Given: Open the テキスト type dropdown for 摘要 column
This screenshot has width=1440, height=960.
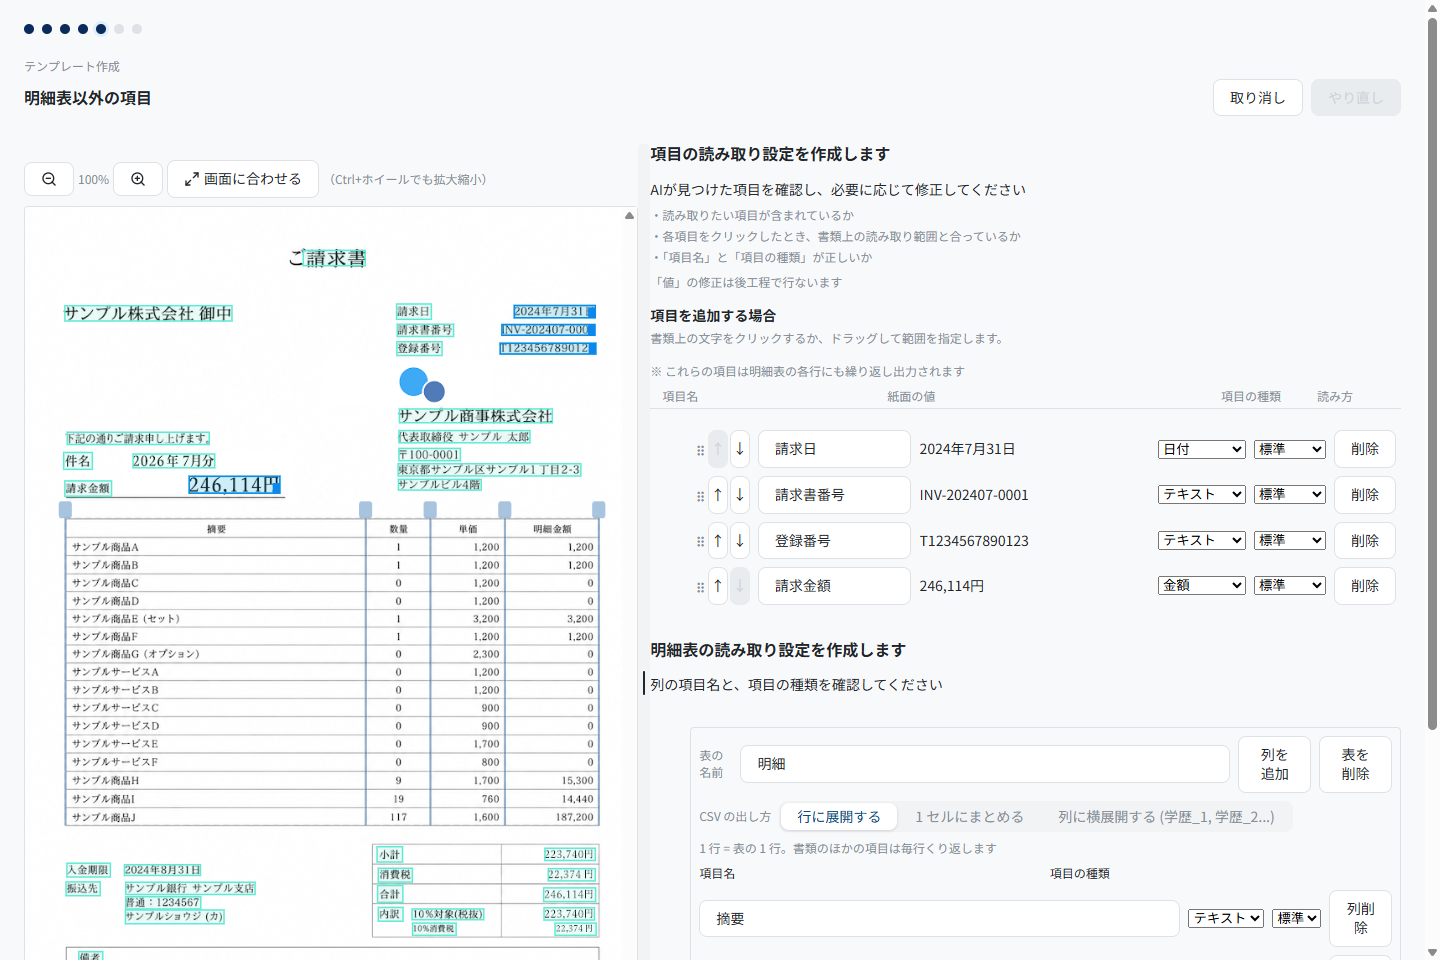Looking at the screenshot, I should click(x=1226, y=918).
